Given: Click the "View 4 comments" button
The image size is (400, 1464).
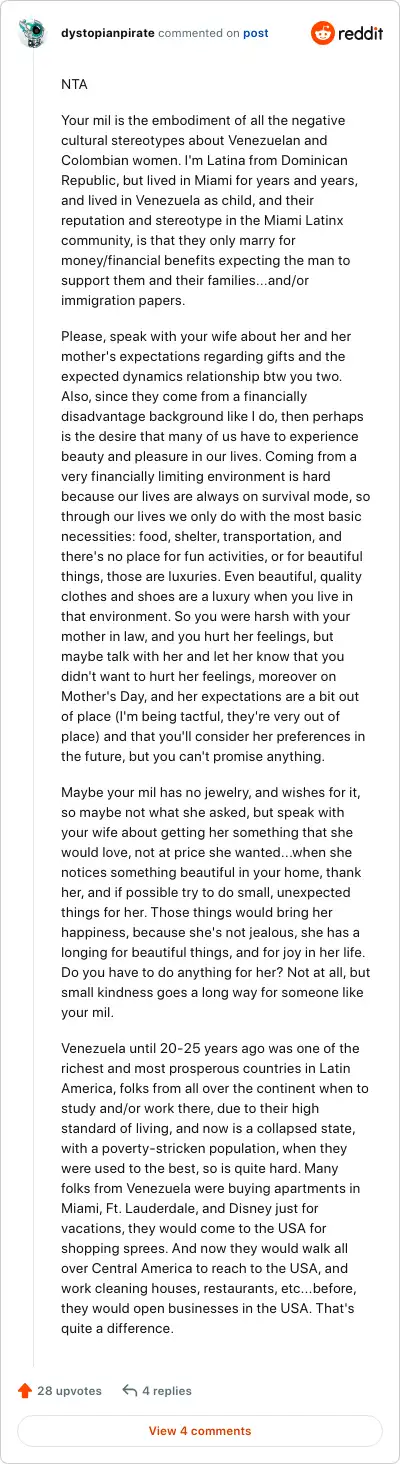Looking at the screenshot, I should point(200,1430).
